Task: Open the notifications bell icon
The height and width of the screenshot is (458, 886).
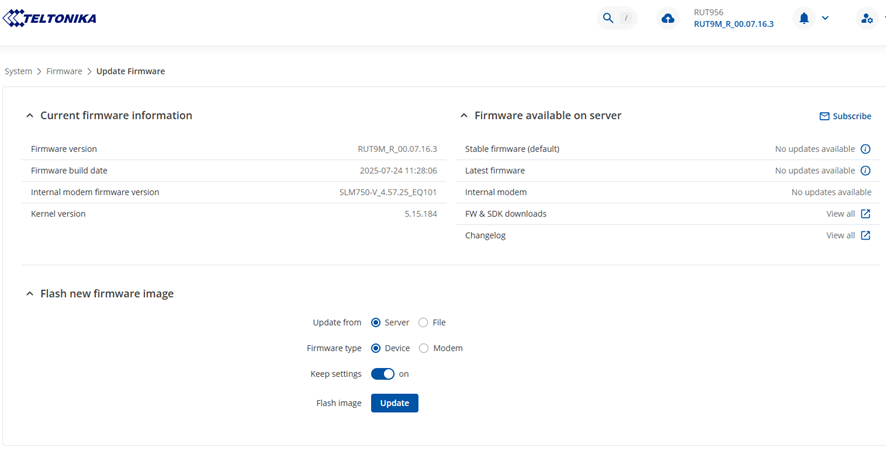Action: coord(804,18)
